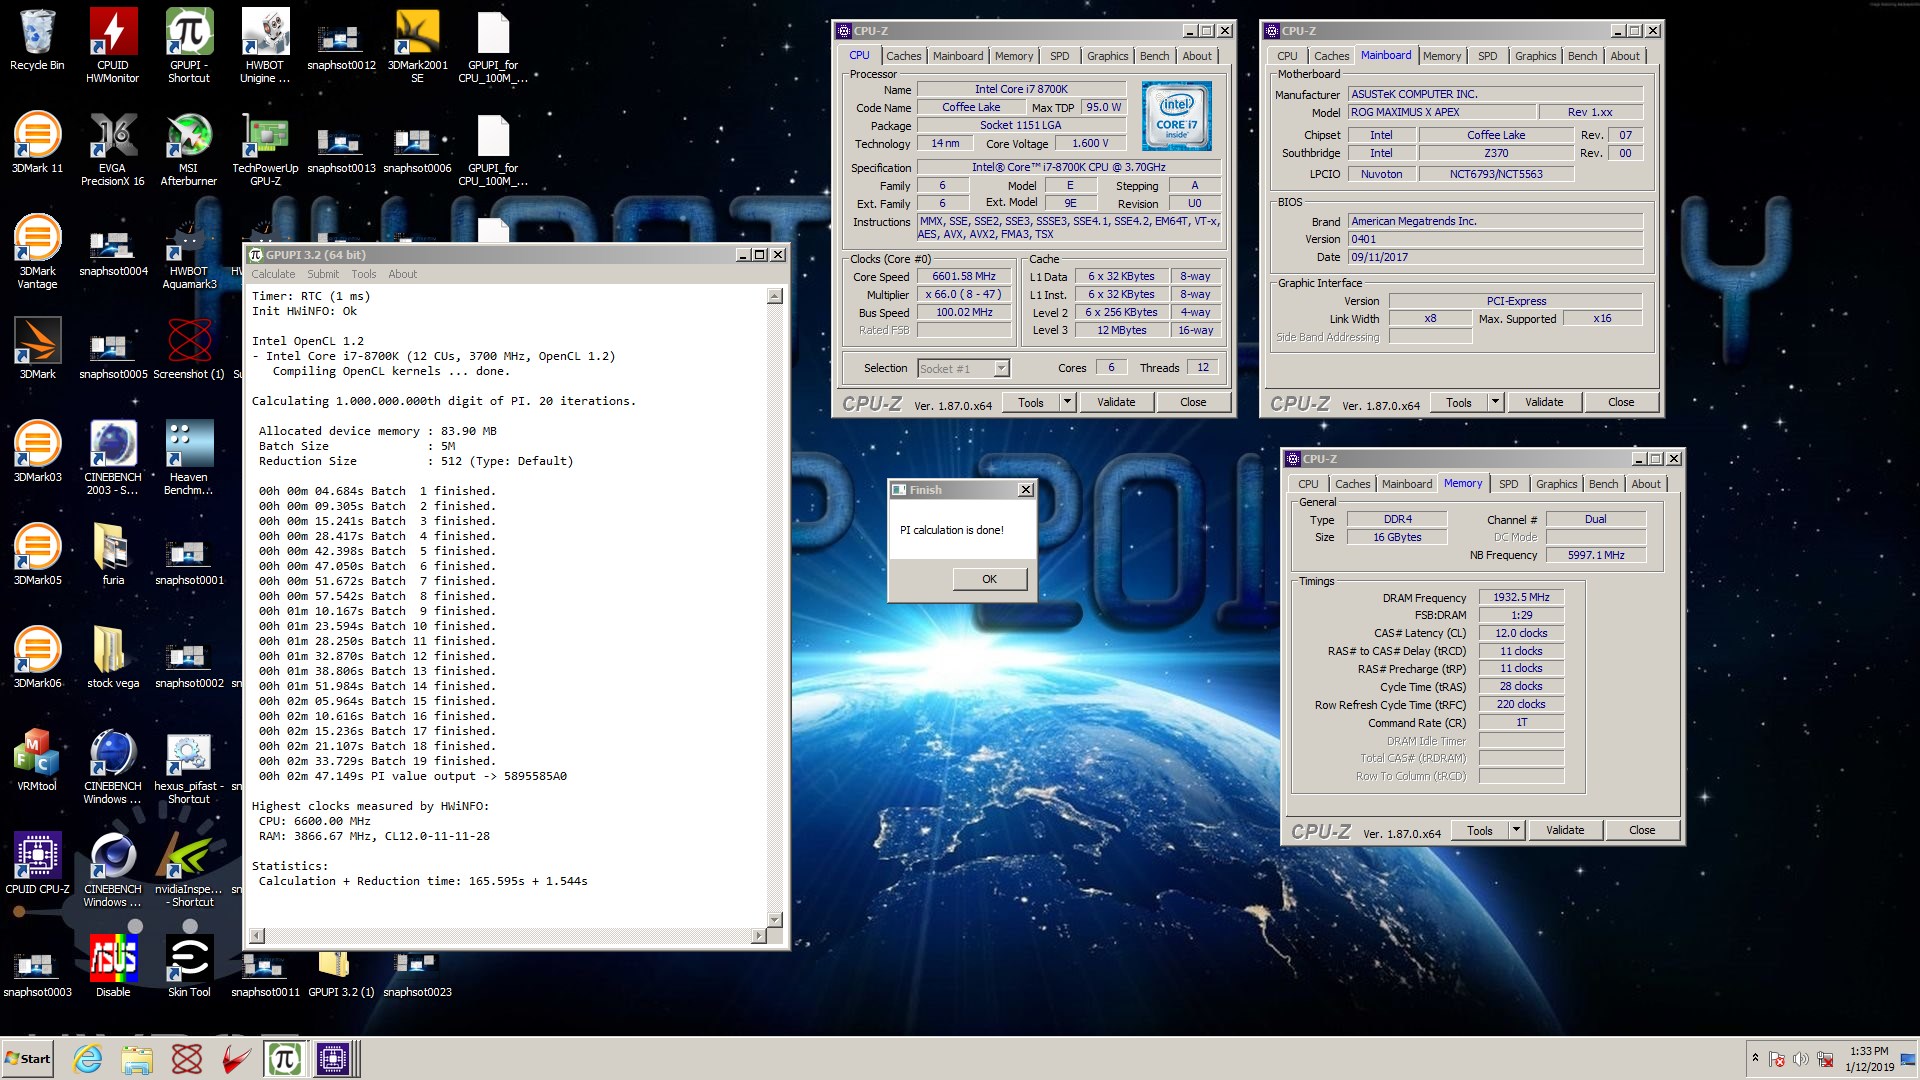Viewport: 1920px width, 1080px height.
Task: Expand Tools dropdown arrow in CPU window
Action: point(1067,402)
